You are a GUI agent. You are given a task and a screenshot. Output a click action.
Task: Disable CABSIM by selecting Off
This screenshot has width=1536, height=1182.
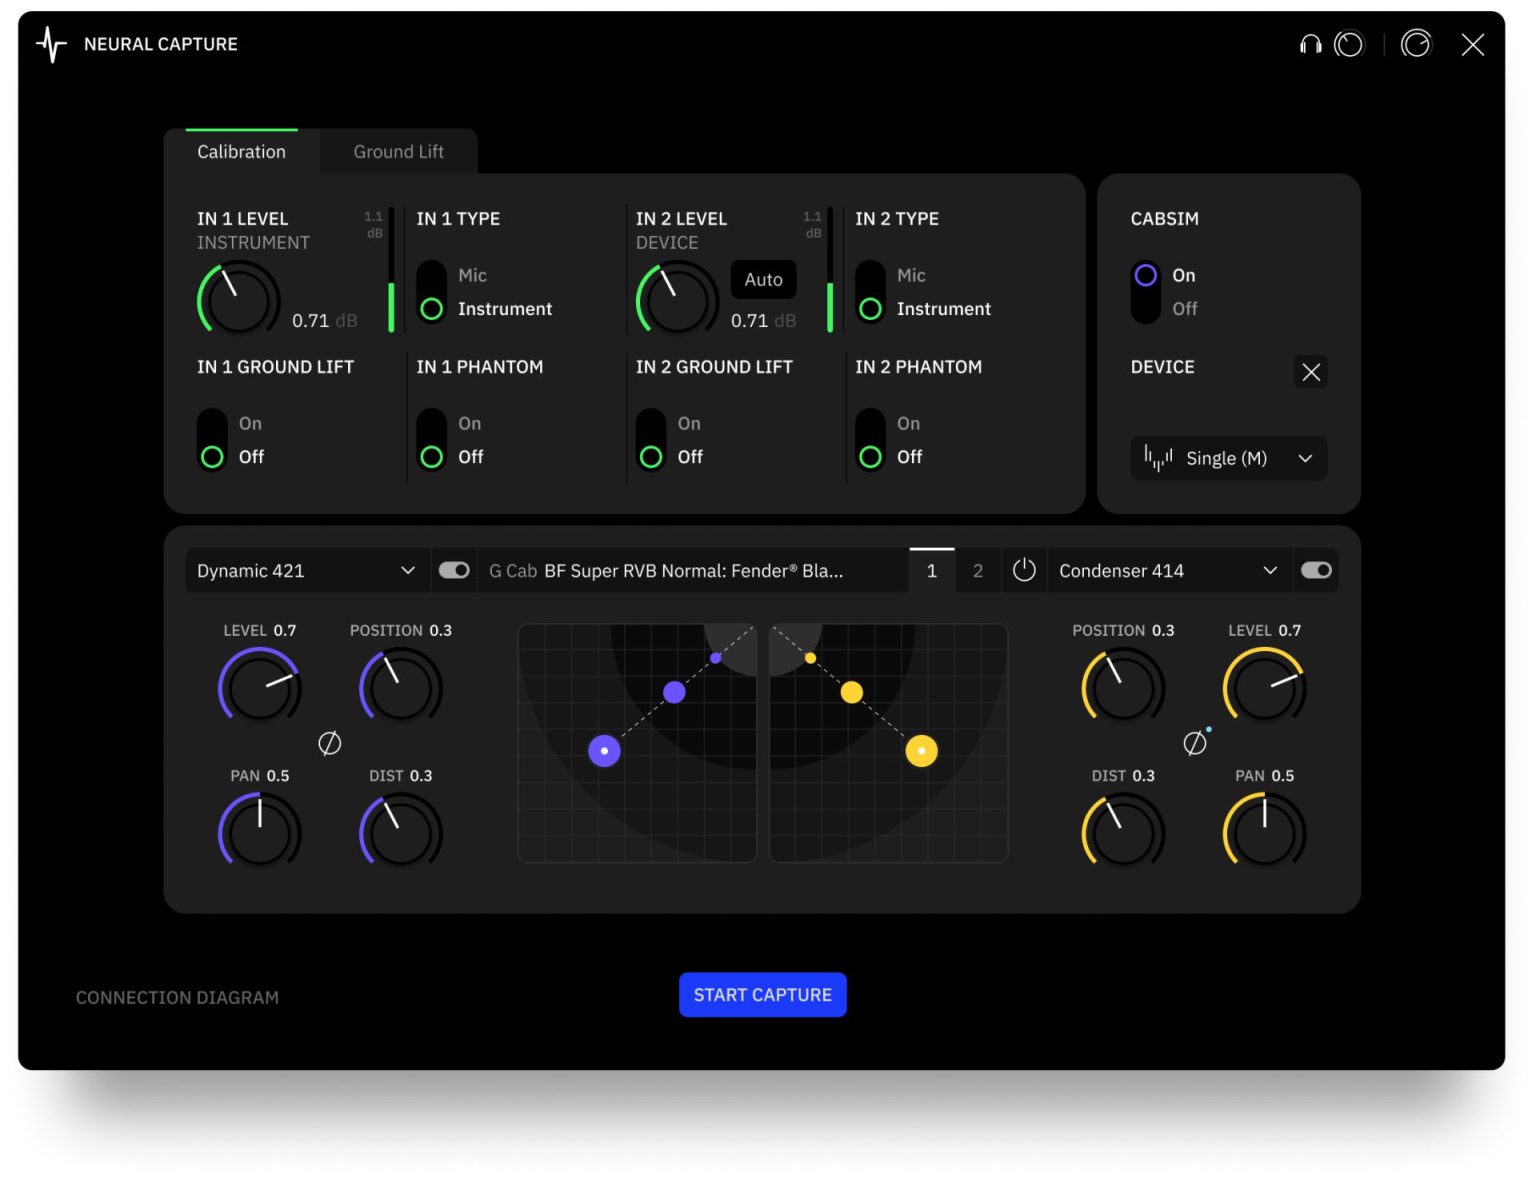pyautogui.click(x=1145, y=308)
